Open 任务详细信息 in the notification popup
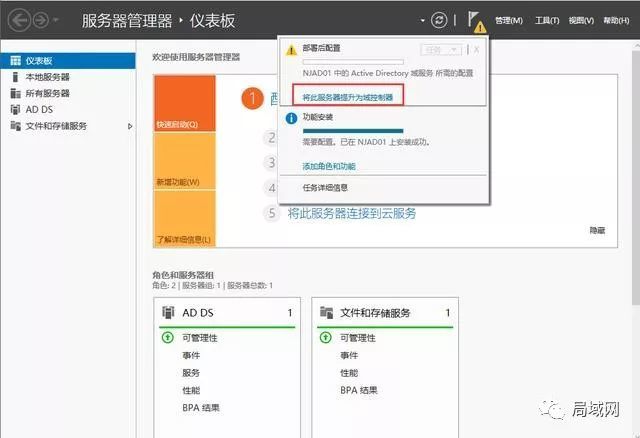This screenshot has height=438, width=640. pyautogui.click(x=325, y=188)
